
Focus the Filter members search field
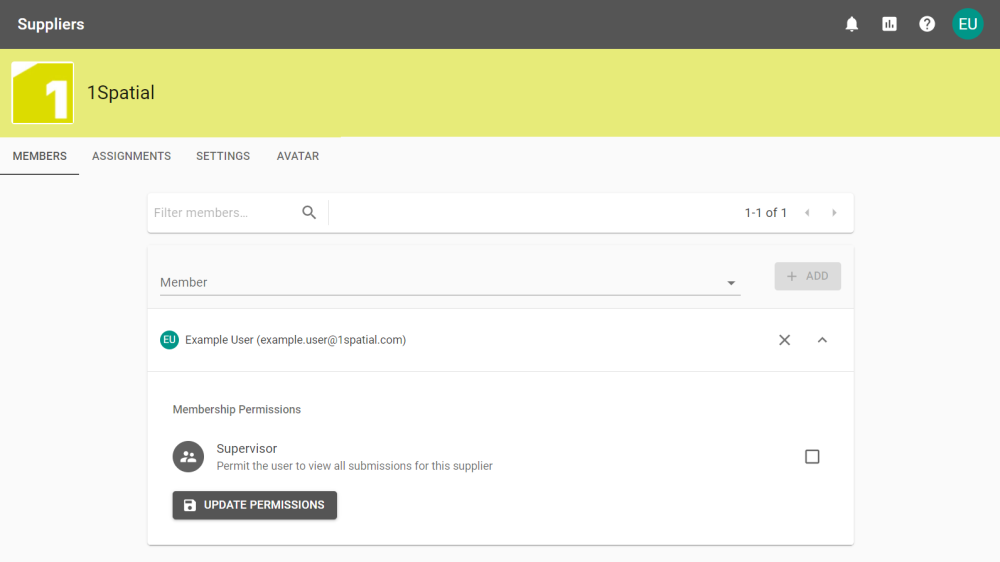[x=225, y=213]
